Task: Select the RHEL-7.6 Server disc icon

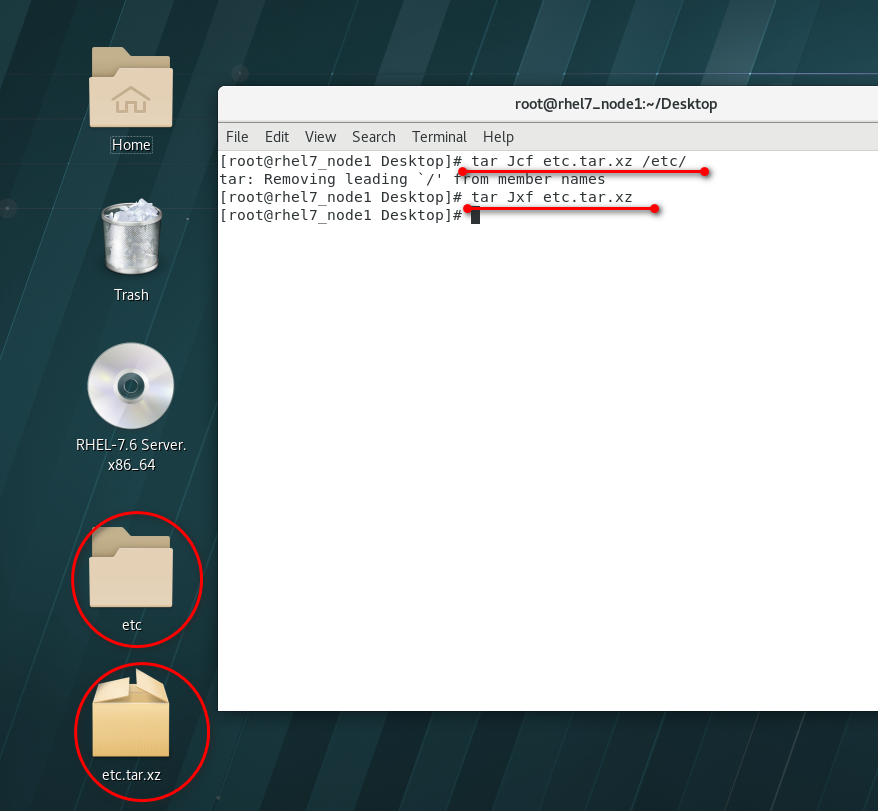Action: point(131,386)
